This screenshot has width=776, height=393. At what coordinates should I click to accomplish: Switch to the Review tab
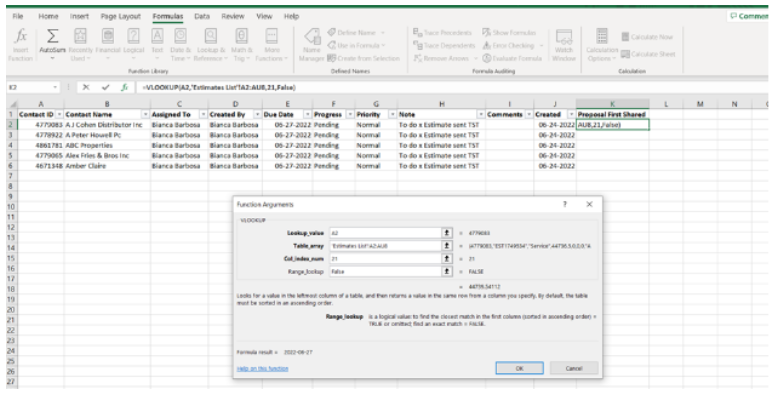233,16
